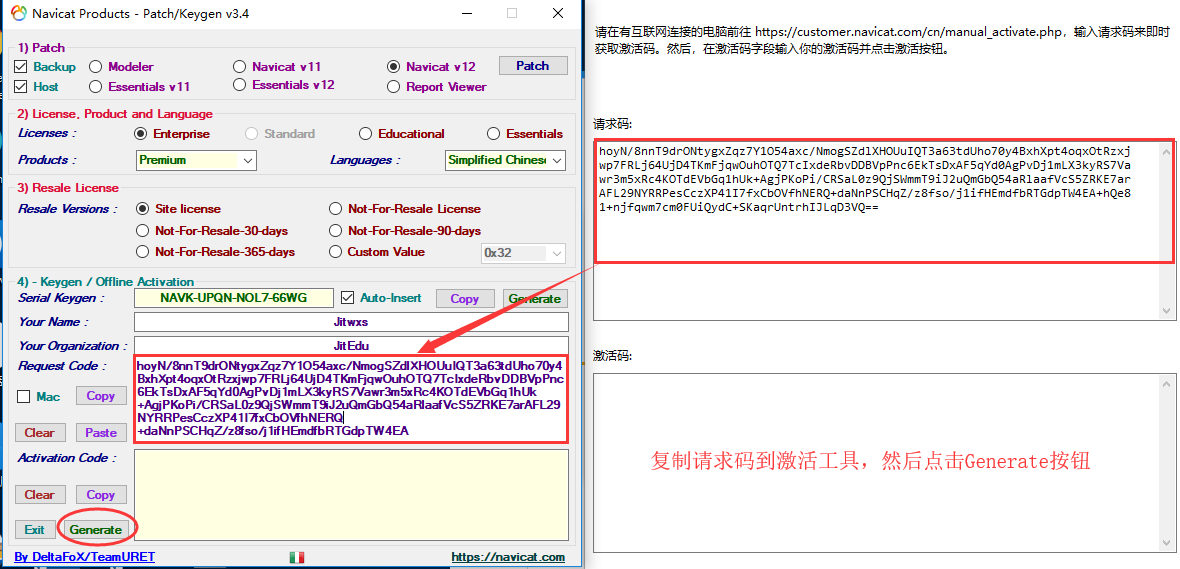Select Not-For-Resale-90-days option
1180x569 pixels.
[x=335, y=230]
